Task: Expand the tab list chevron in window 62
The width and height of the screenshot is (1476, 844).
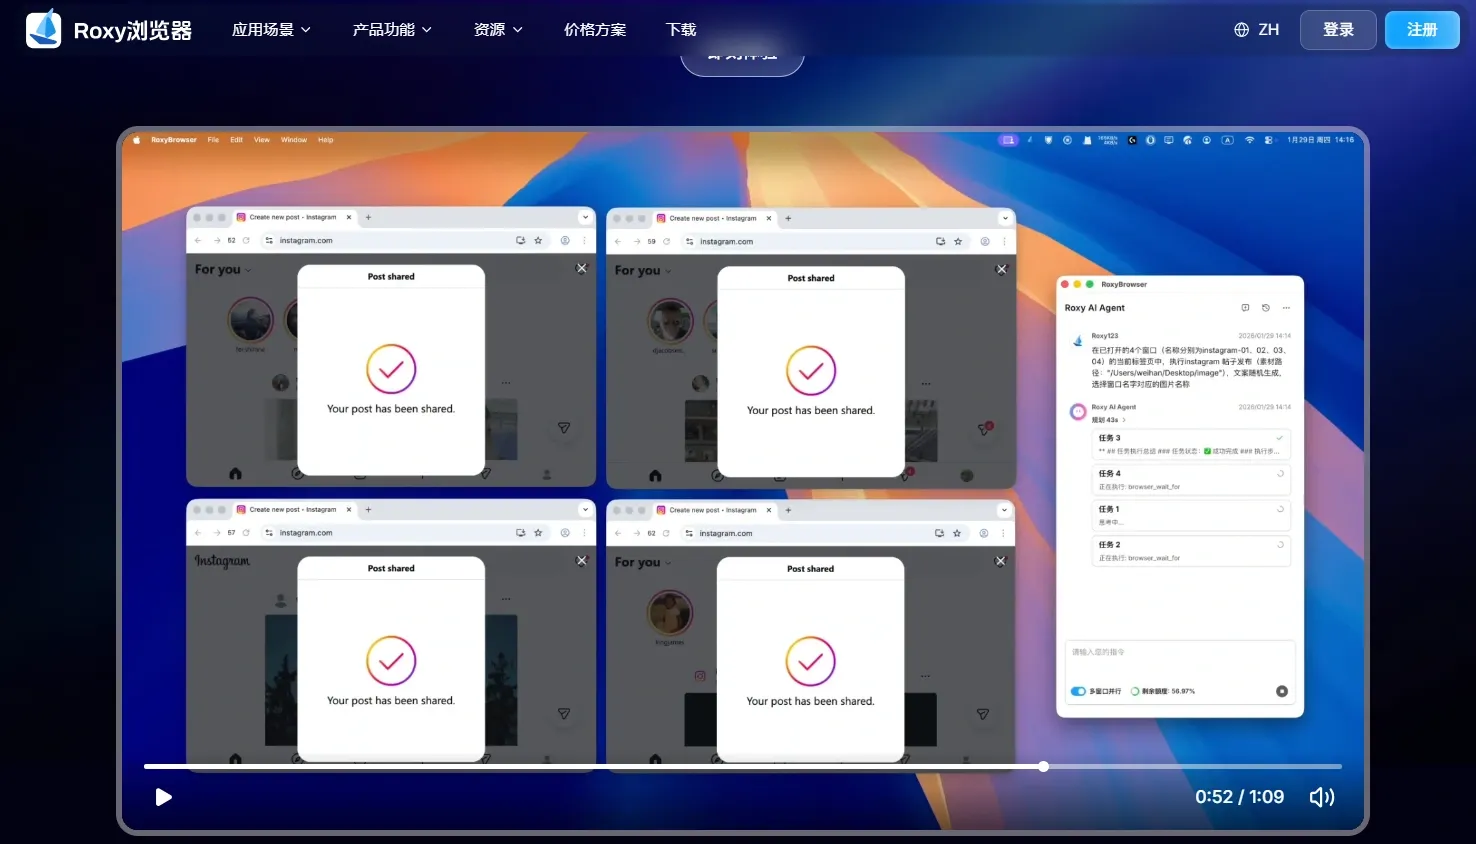Action: coord(1005,510)
